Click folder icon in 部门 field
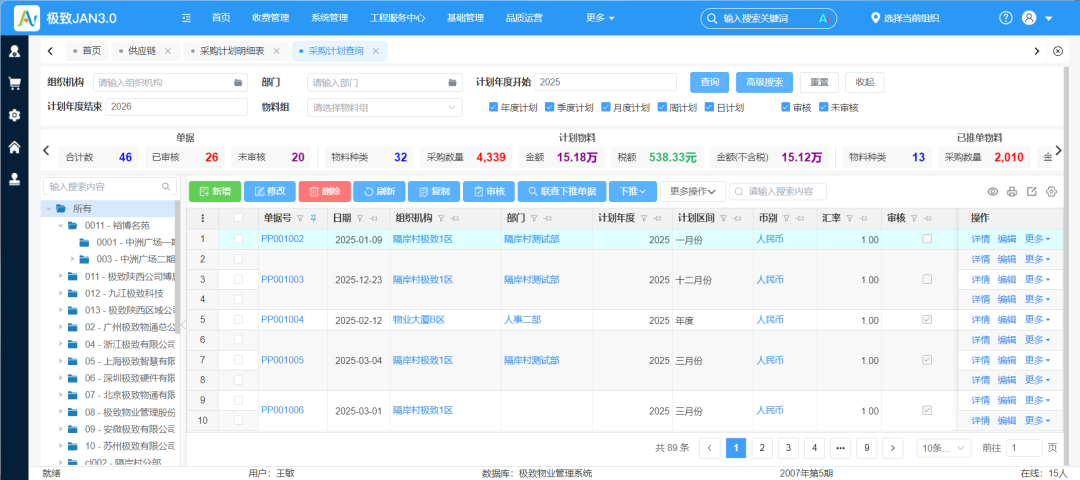 pyautogui.click(x=453, y=83)
